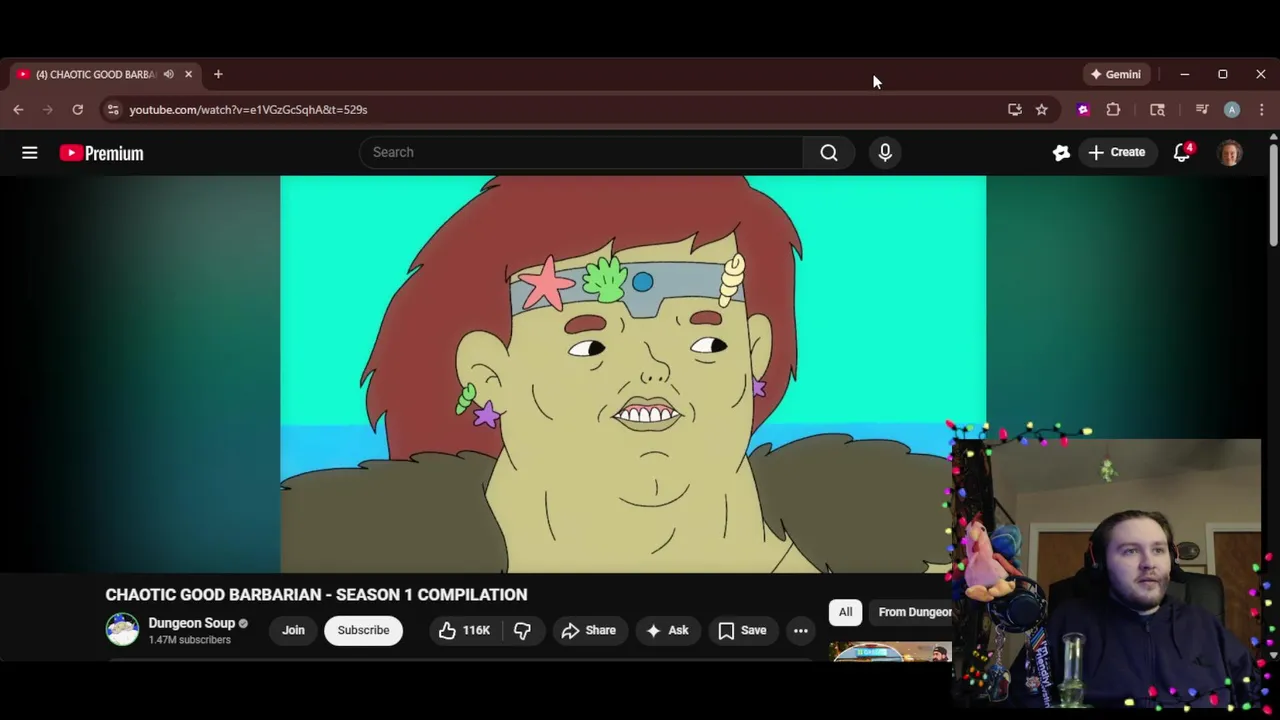
Task: Go back with browser back arrow
Action: pos(18,109)
